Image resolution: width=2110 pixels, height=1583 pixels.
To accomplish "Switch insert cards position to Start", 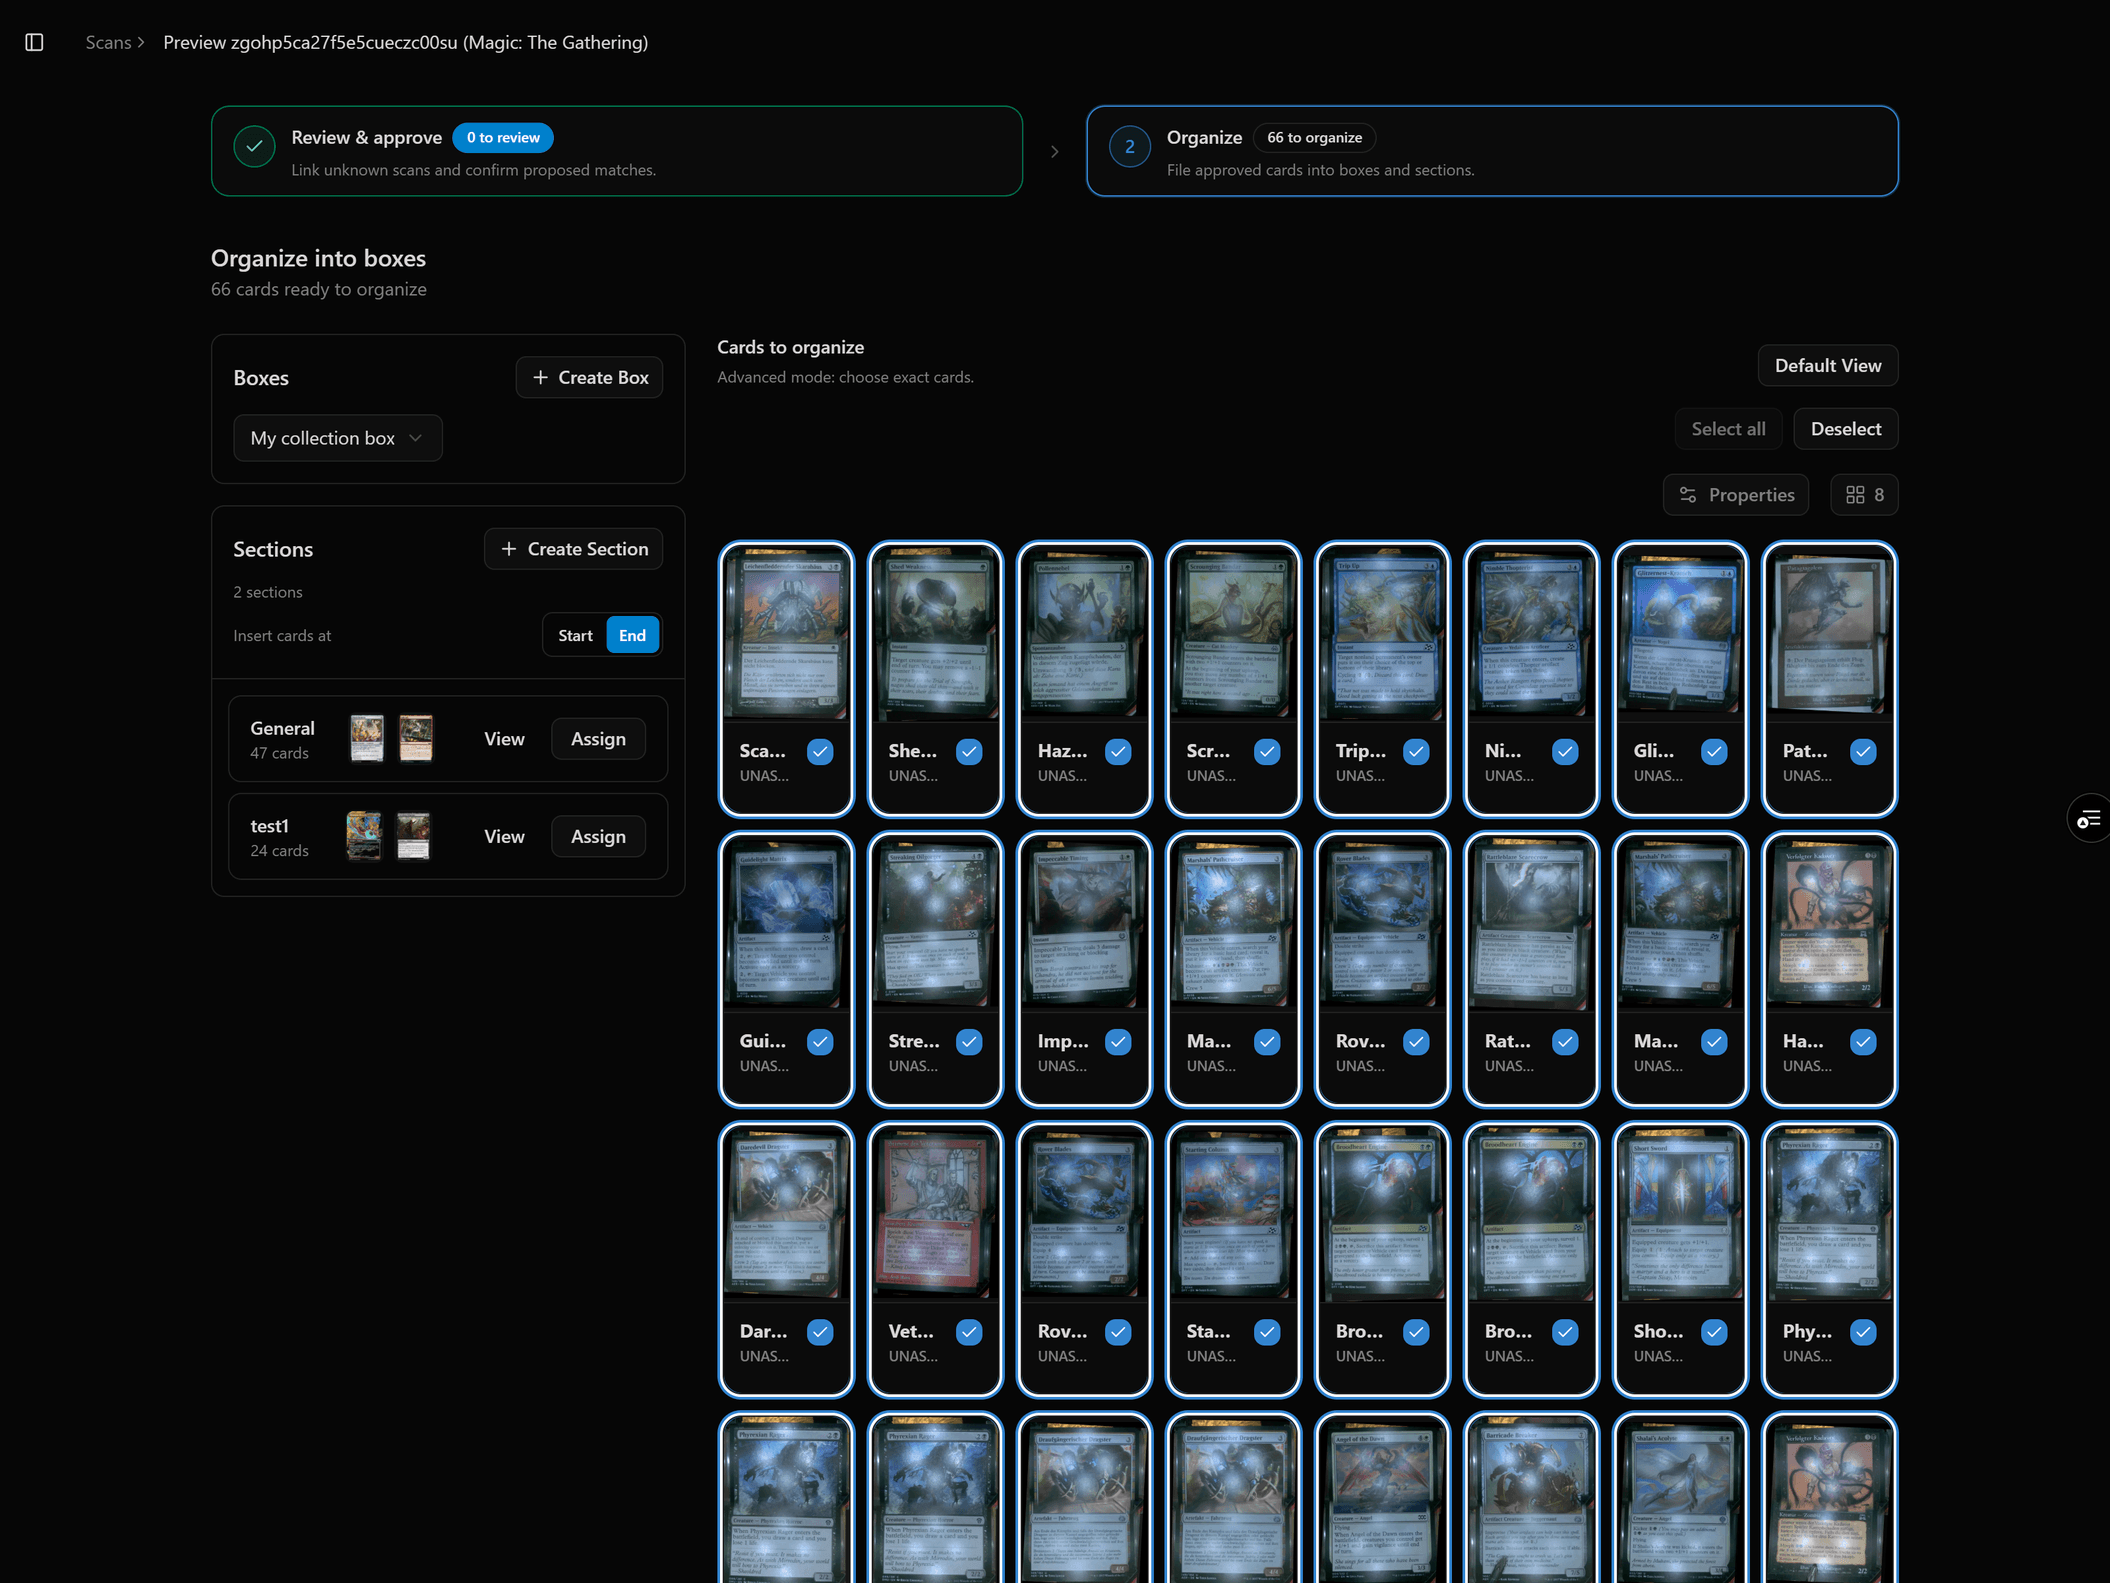I will tap(575, 635).
